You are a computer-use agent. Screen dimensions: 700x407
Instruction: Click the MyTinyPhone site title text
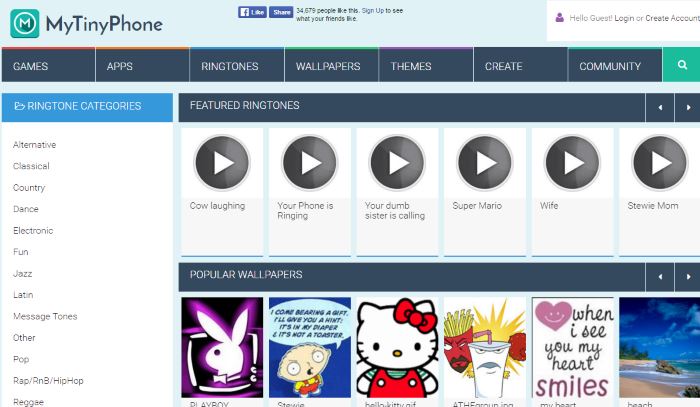point(104,25)
